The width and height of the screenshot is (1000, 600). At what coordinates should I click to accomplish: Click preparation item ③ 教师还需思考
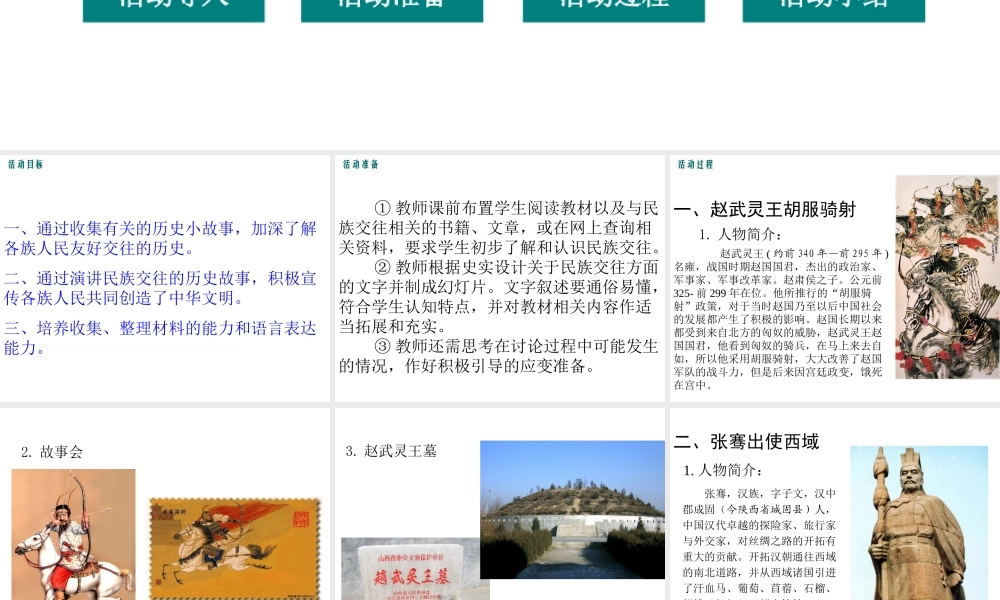(x=501, y=356)
